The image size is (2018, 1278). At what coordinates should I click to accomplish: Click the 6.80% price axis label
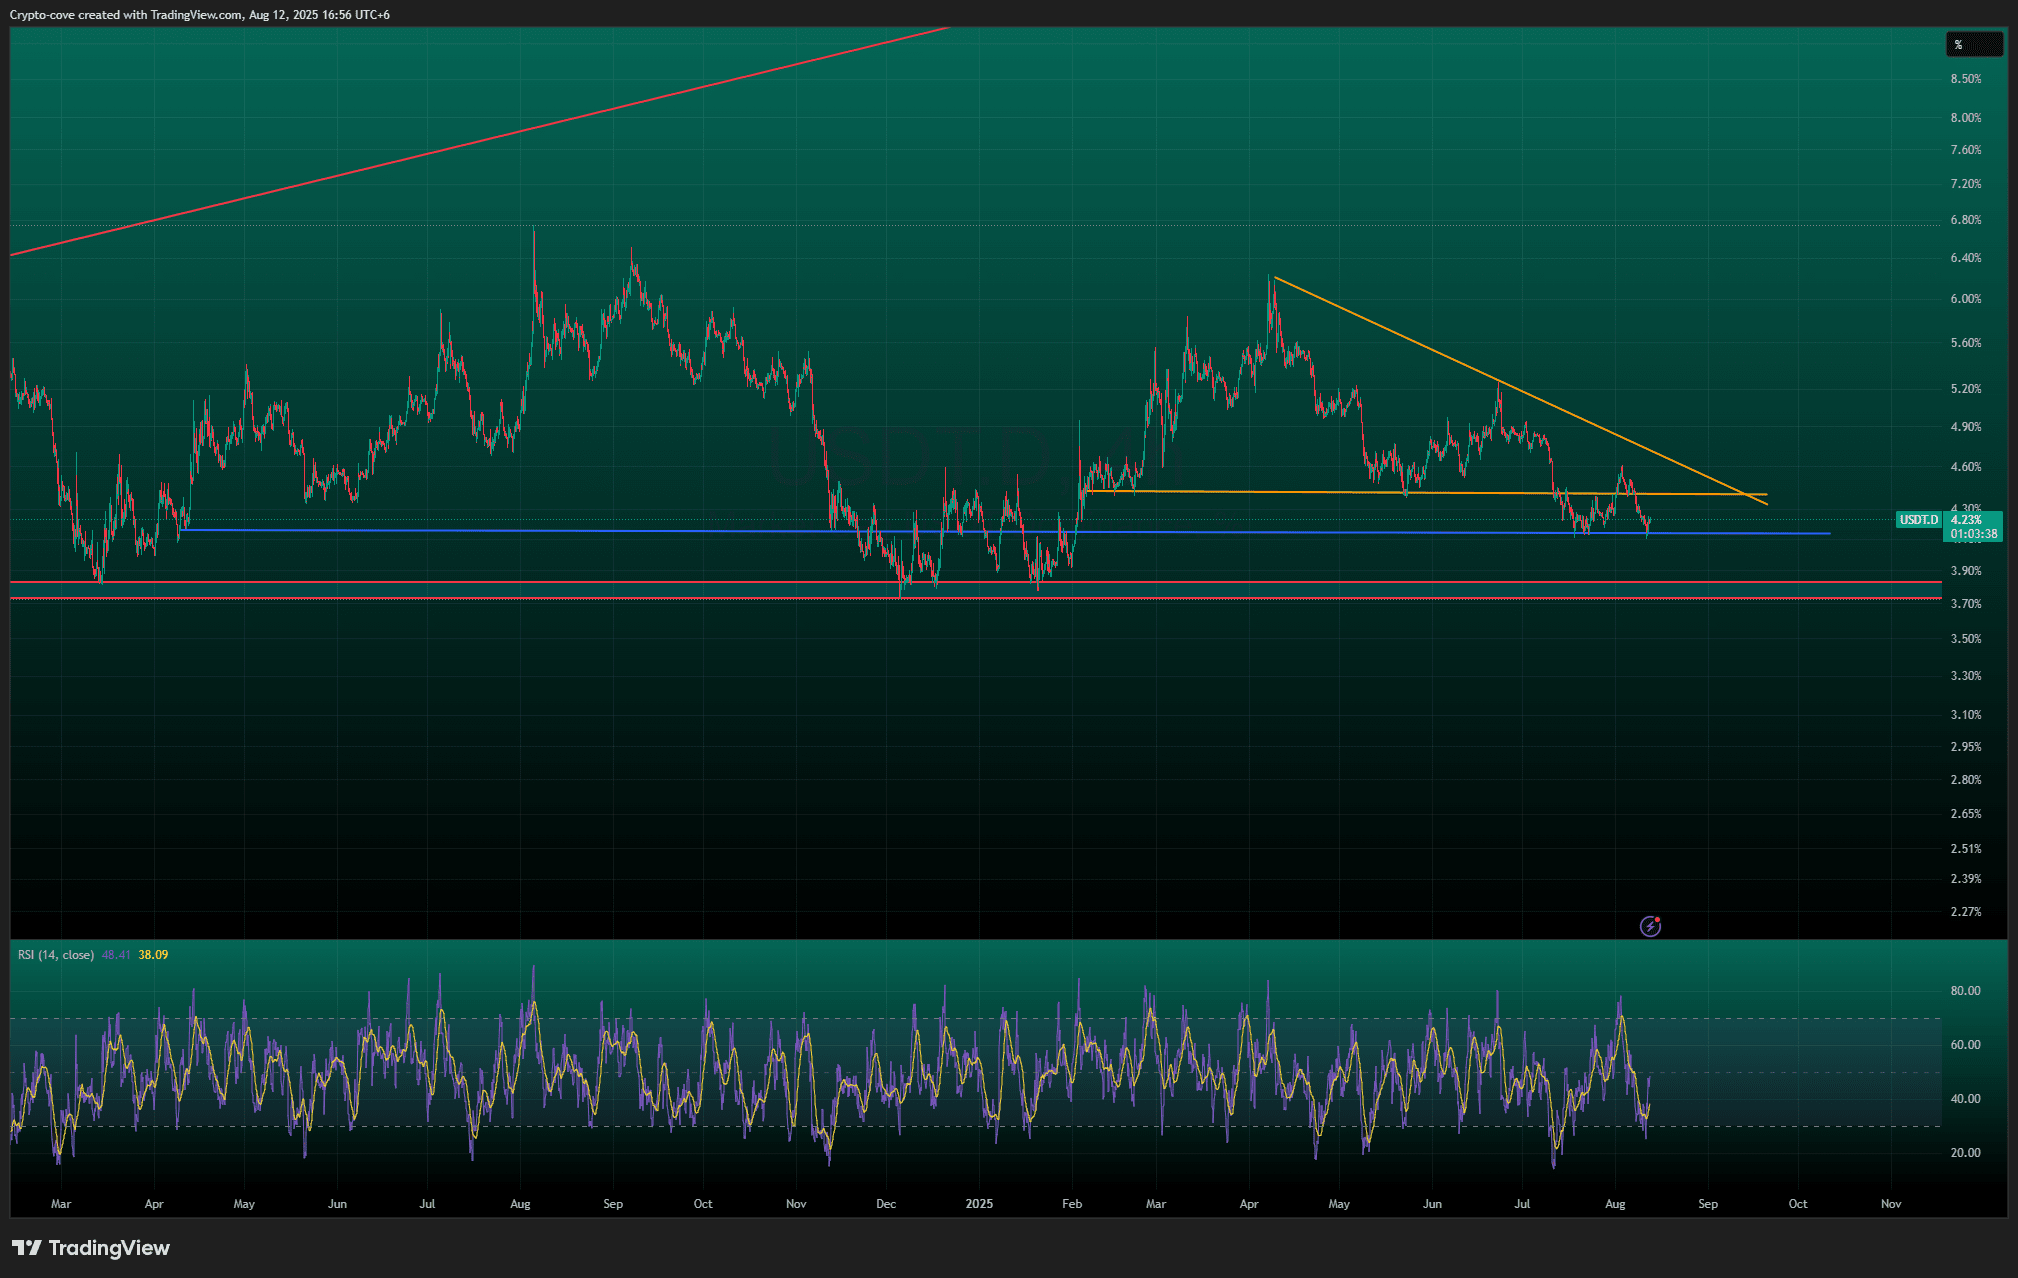tap(1965, 220)
